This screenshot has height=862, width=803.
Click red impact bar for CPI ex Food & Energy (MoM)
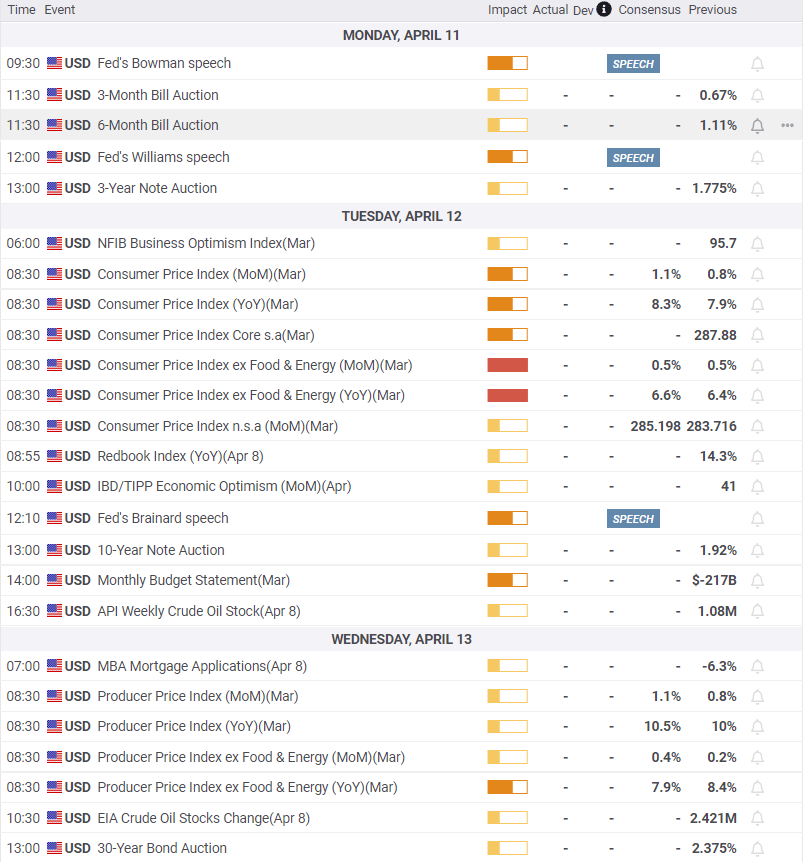(507, 365)
